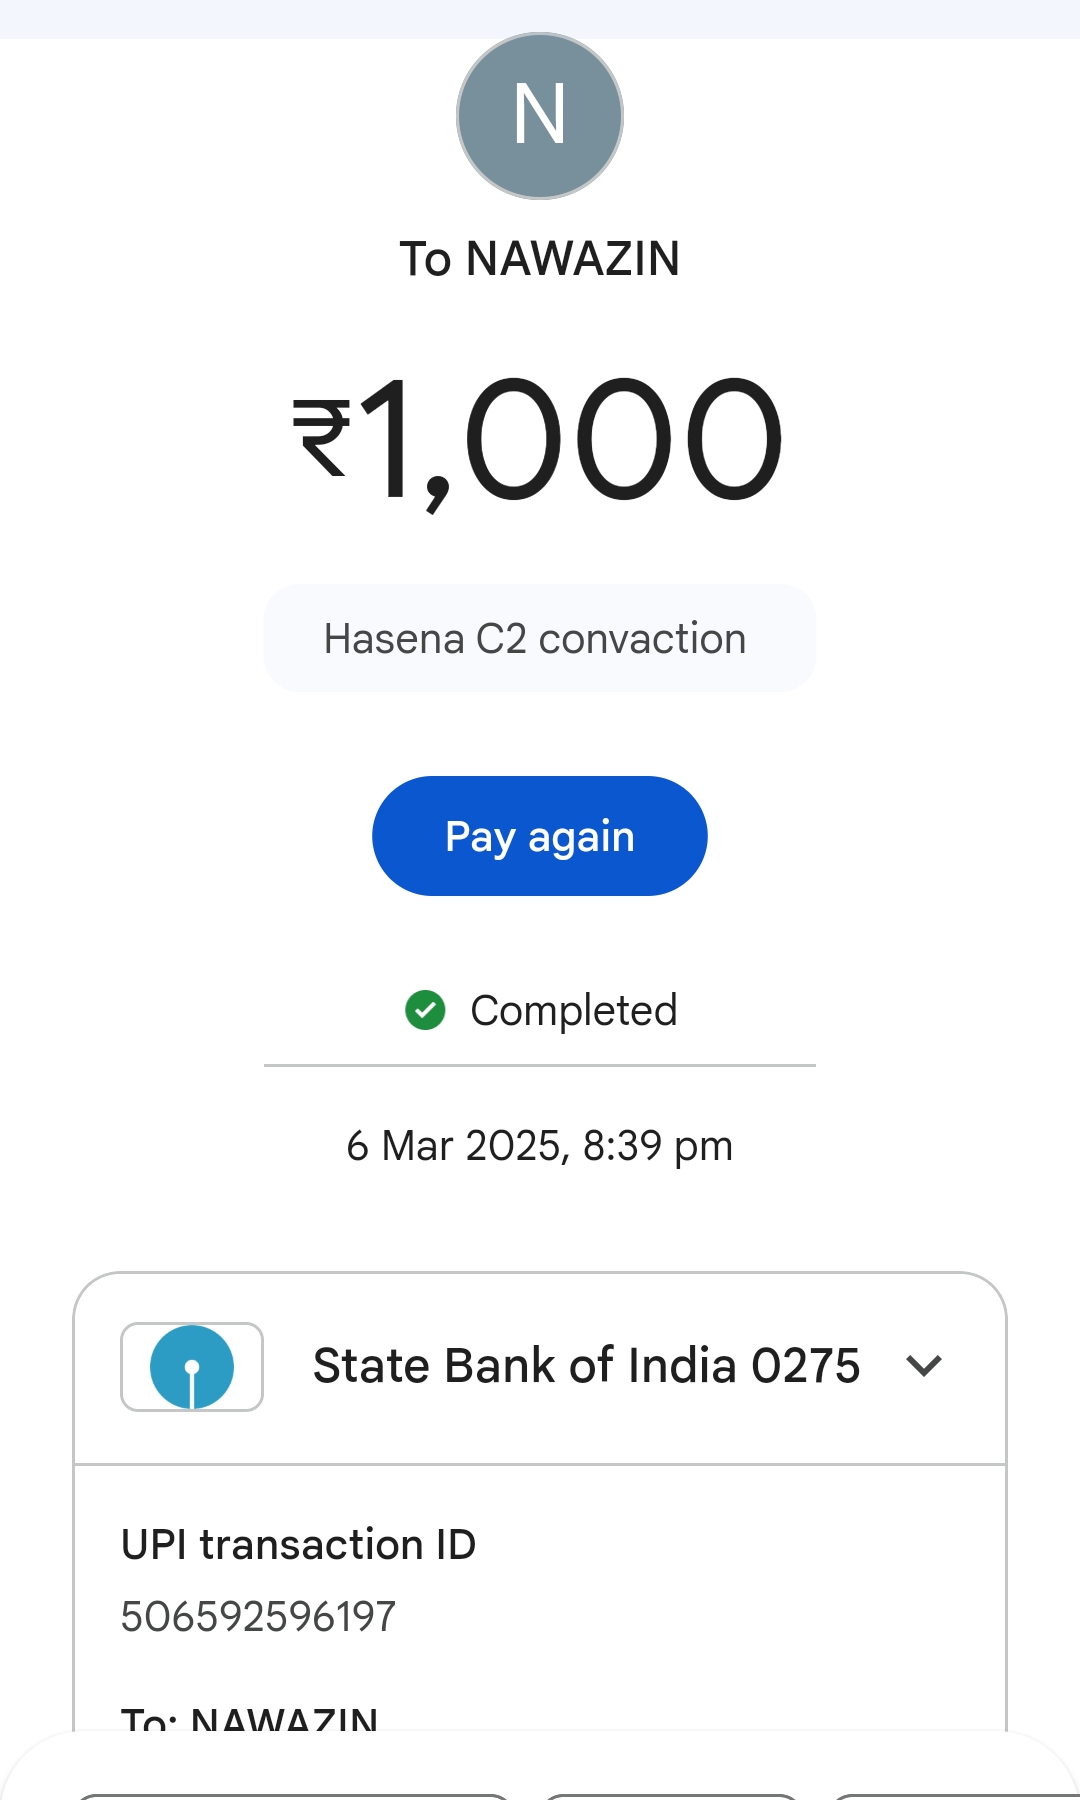
Task: Tap State Bank of India 0275 label
Action: pos(586,1366)
